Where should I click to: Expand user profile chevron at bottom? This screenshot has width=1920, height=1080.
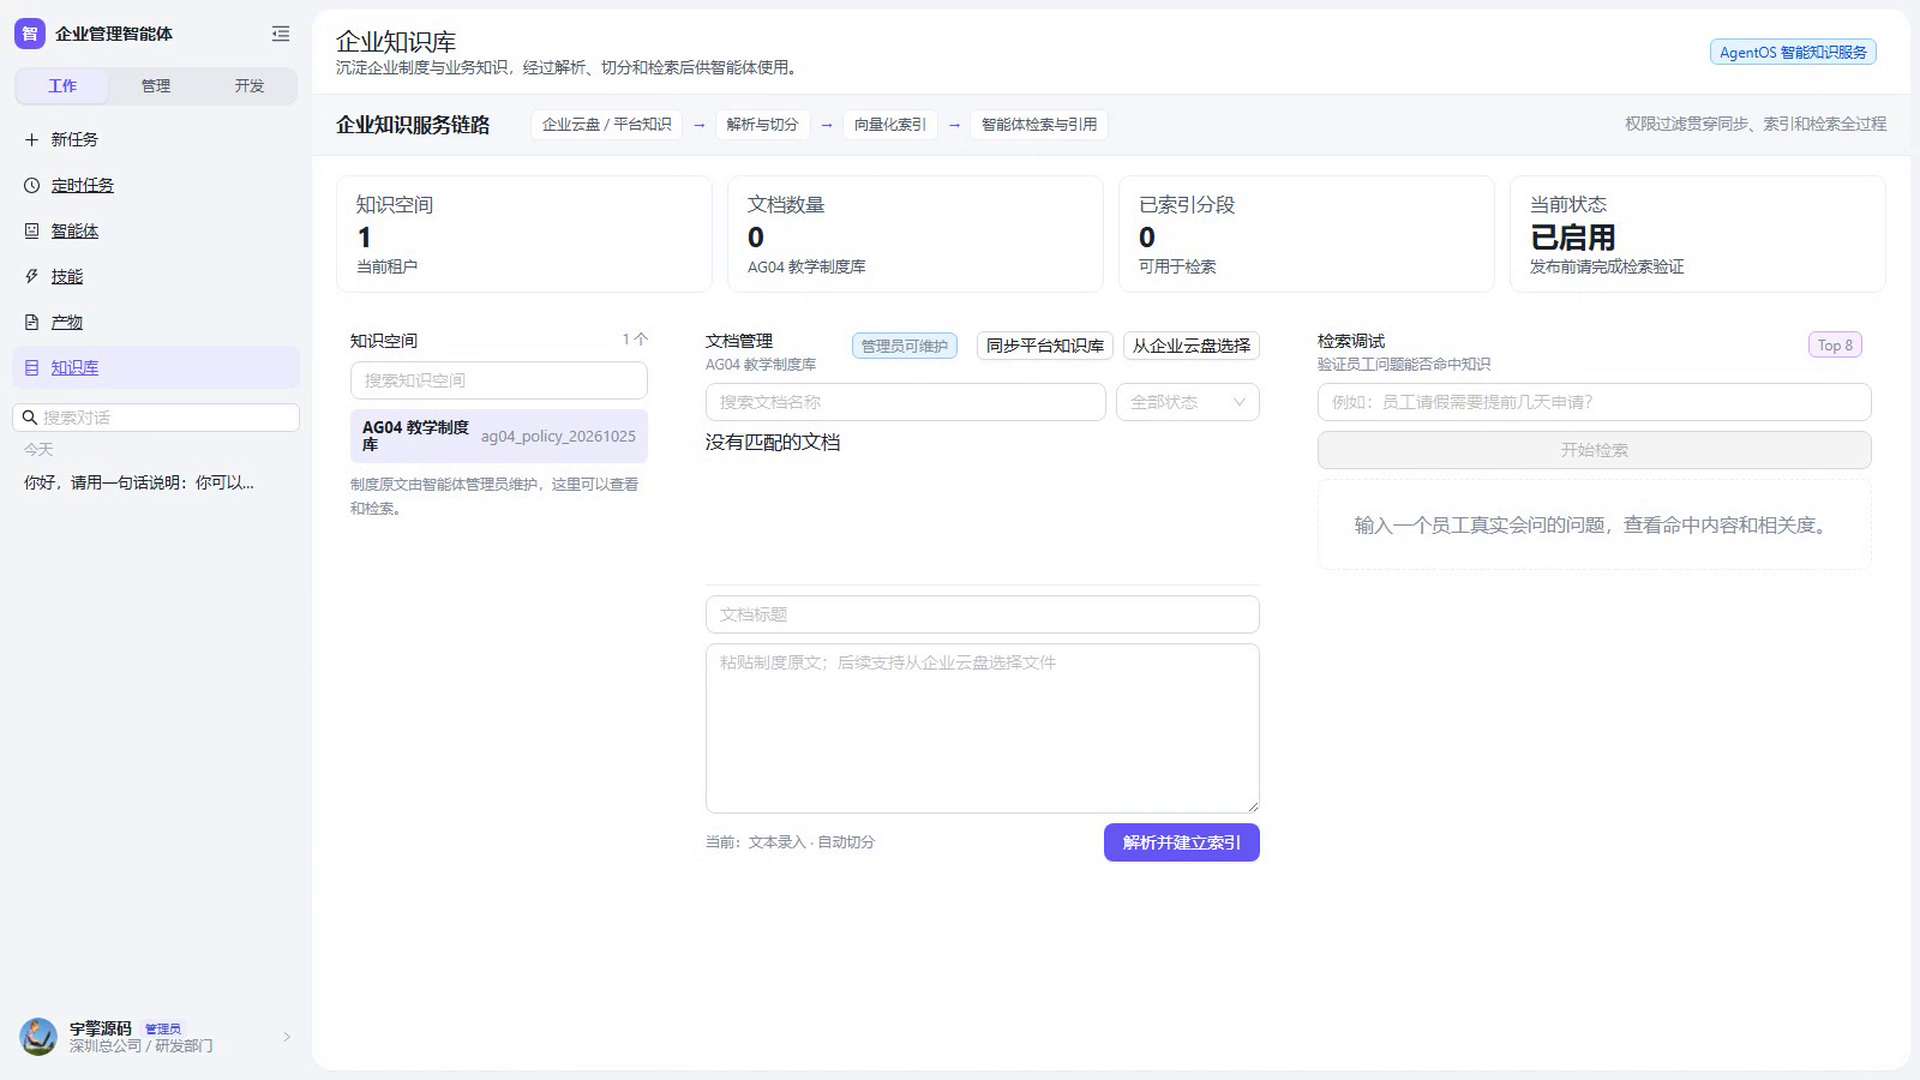coord(287,1037)
